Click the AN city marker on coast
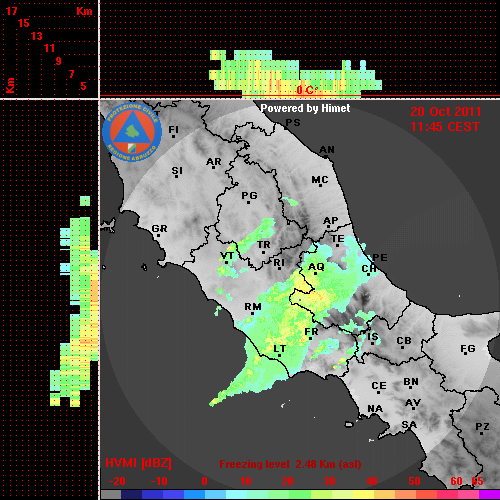Image resolution: width=500 pixels, height=500 pixels. (327, 150)
